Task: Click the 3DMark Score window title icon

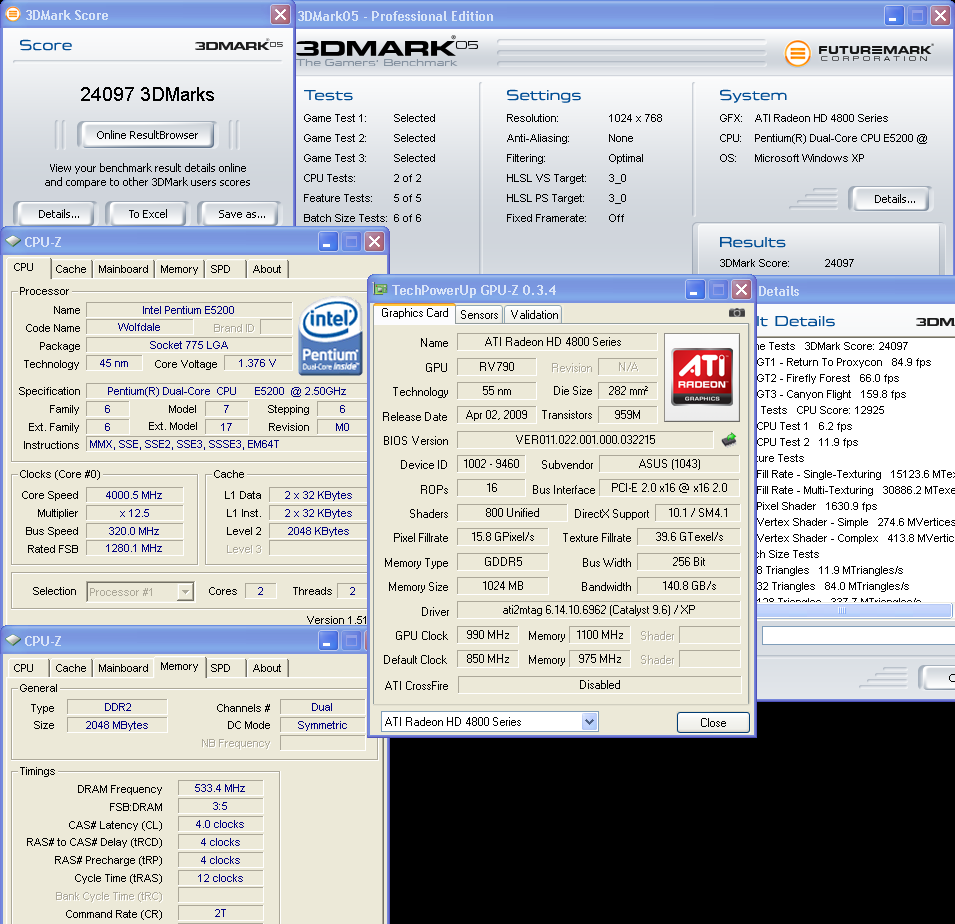Action: tap(13, 14)
